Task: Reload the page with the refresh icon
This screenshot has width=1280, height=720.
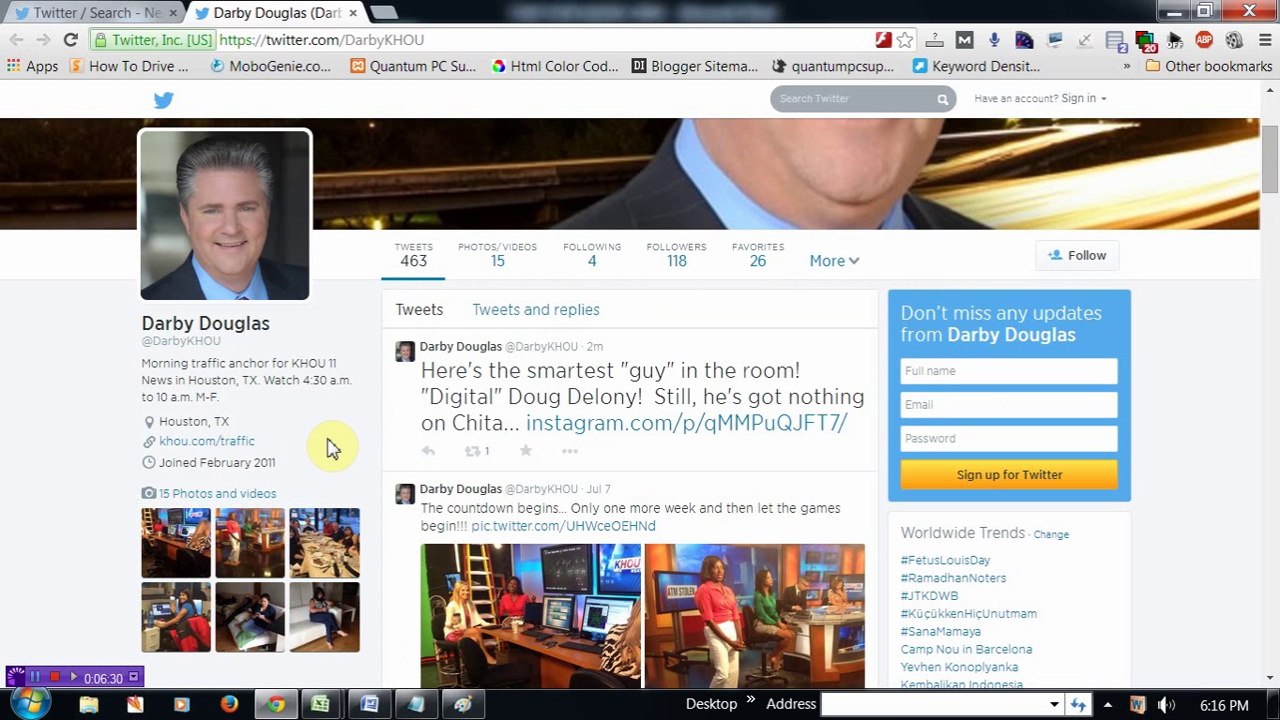Action: [x=70, y=40]
